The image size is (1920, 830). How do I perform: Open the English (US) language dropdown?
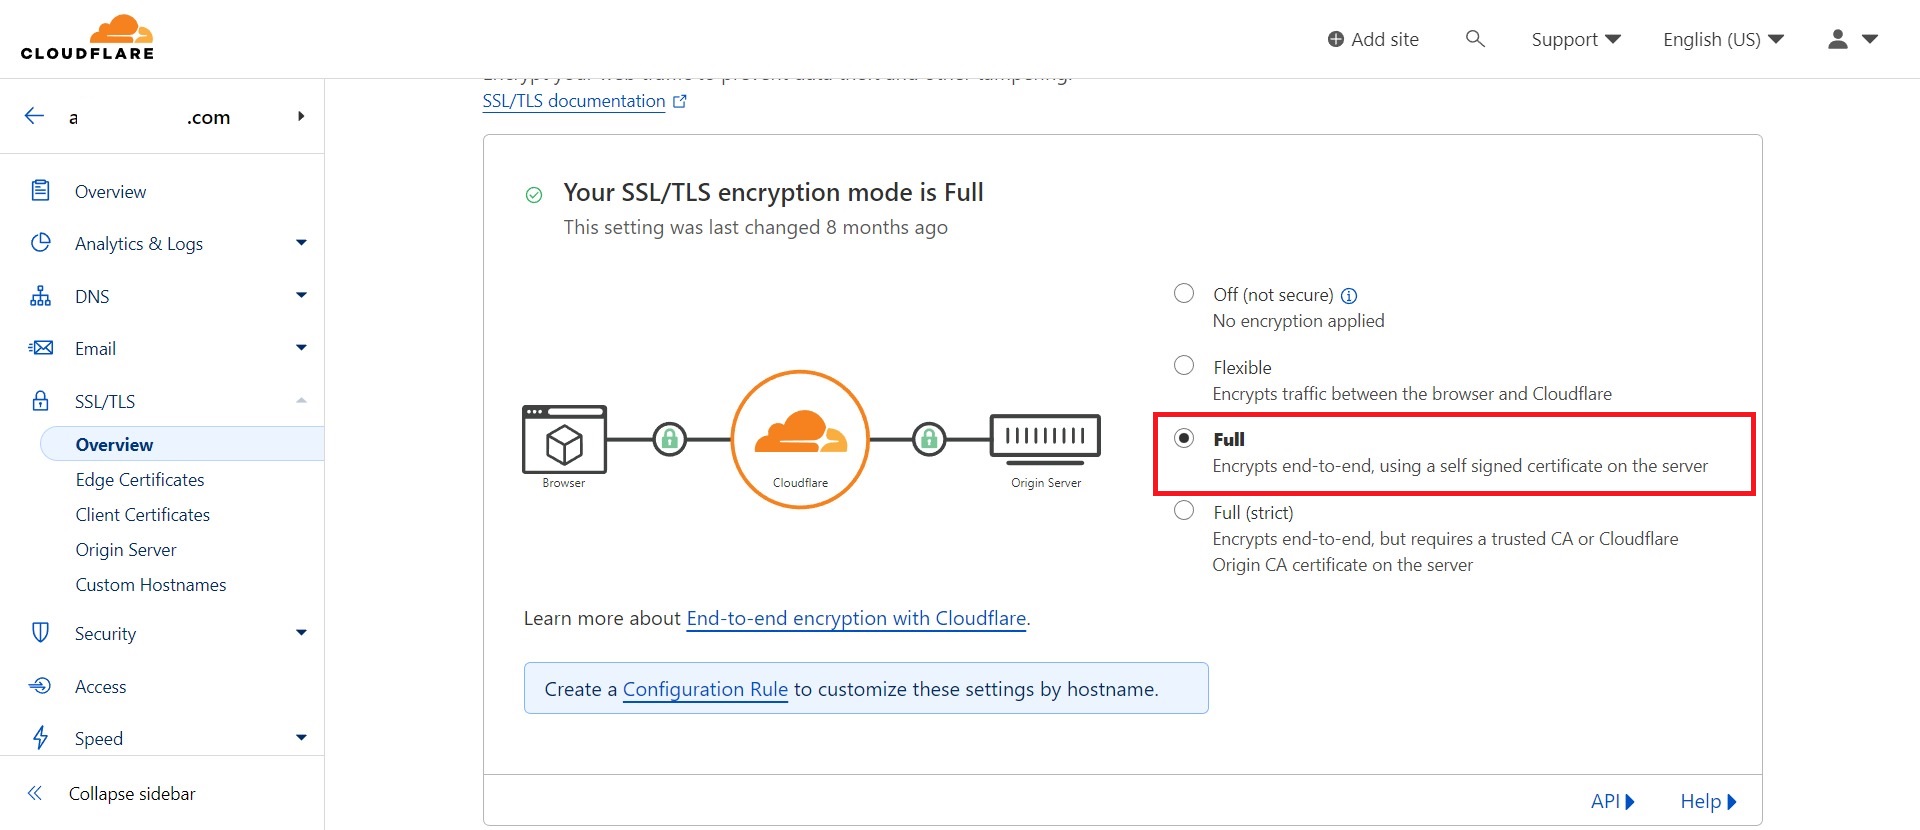(1722, 39)
